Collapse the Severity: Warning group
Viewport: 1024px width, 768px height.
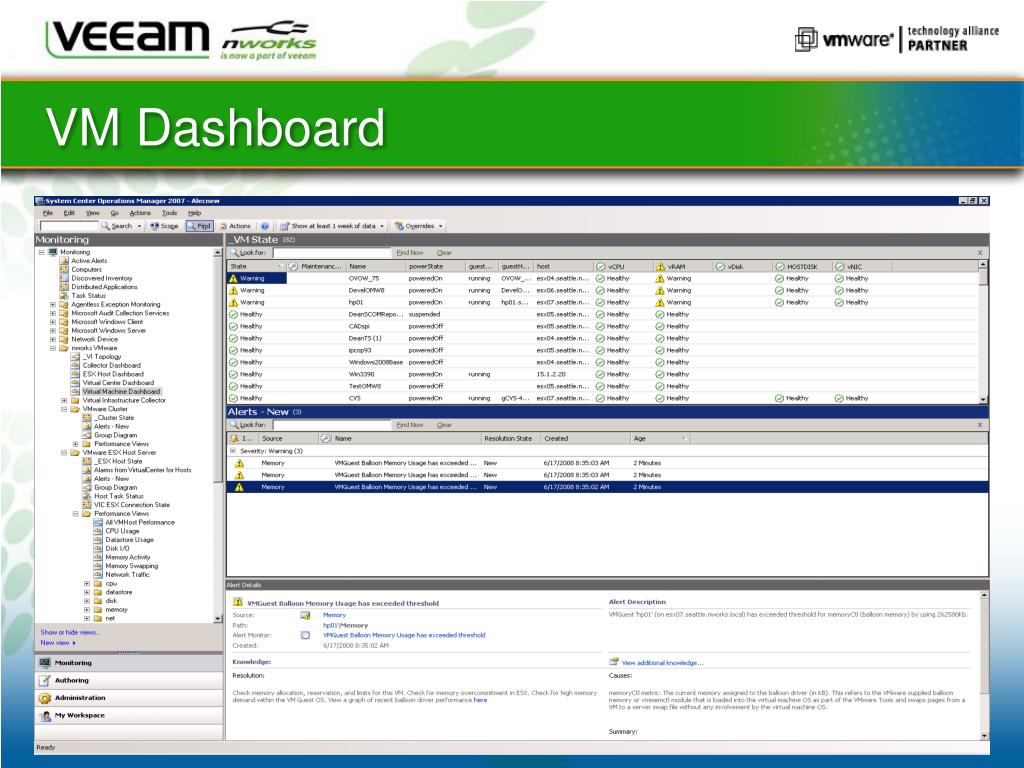232,451
